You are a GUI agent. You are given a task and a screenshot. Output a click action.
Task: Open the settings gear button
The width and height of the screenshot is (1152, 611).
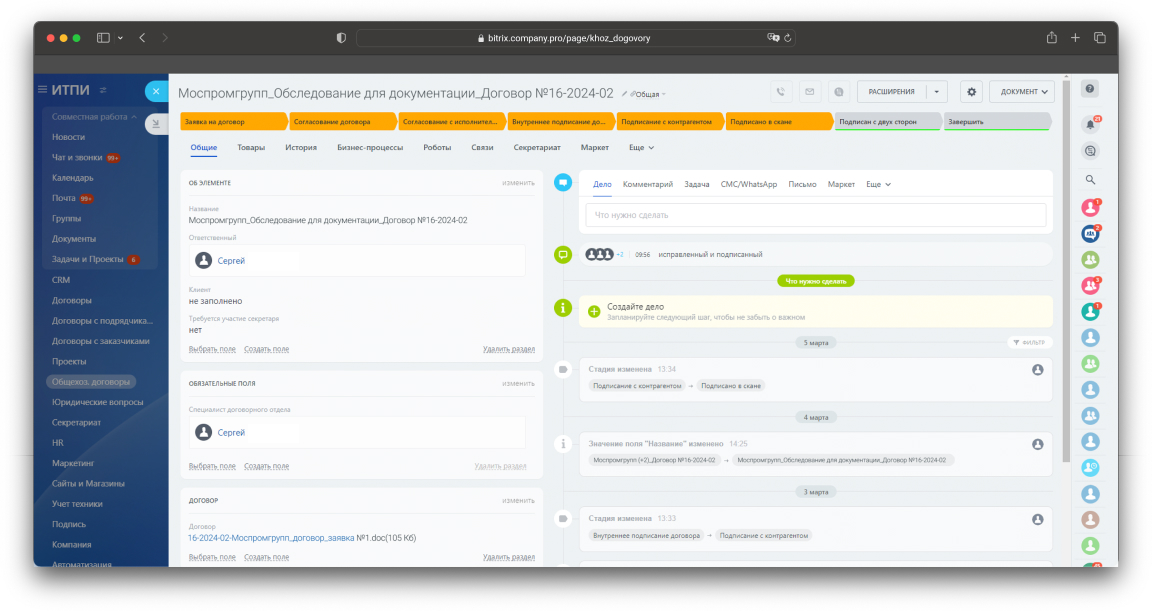pyautogui.click(x=971, y=92)
